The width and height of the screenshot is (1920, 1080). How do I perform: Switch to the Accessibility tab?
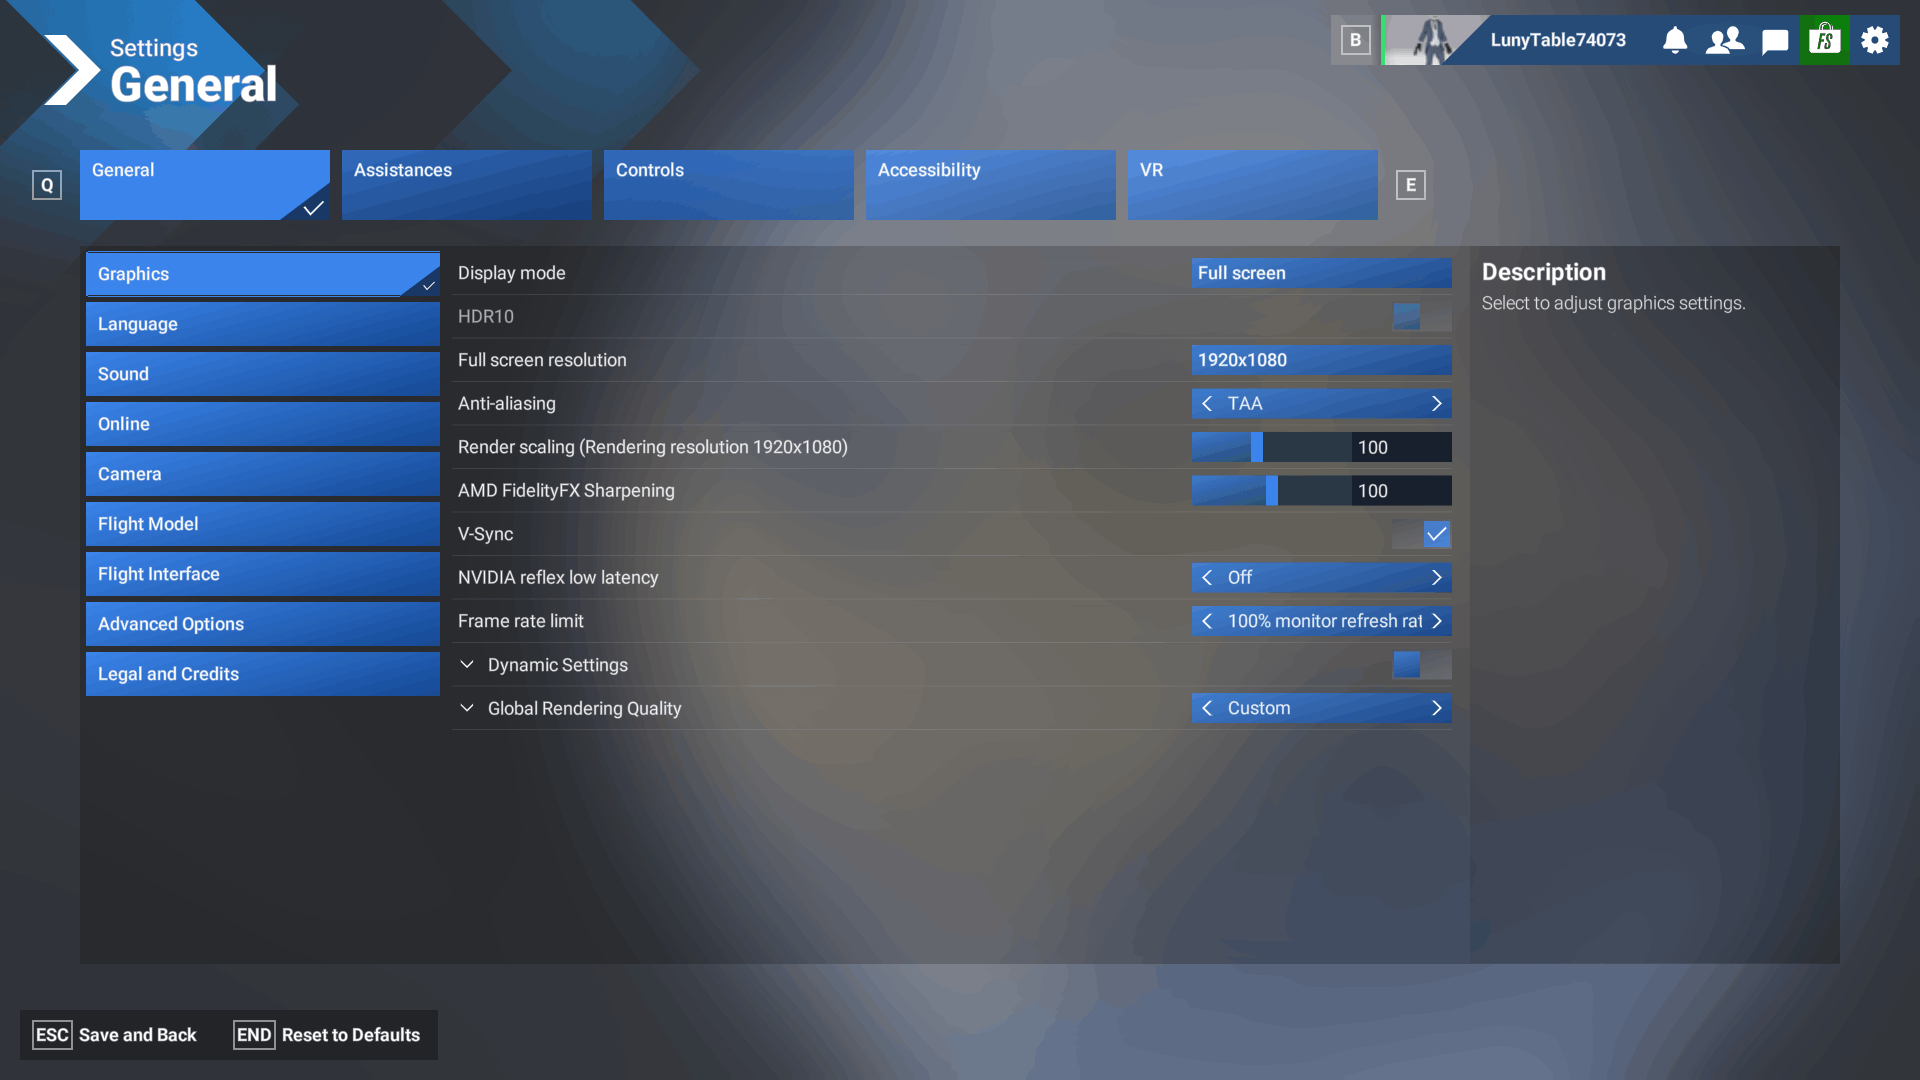[x=990, y=185]
